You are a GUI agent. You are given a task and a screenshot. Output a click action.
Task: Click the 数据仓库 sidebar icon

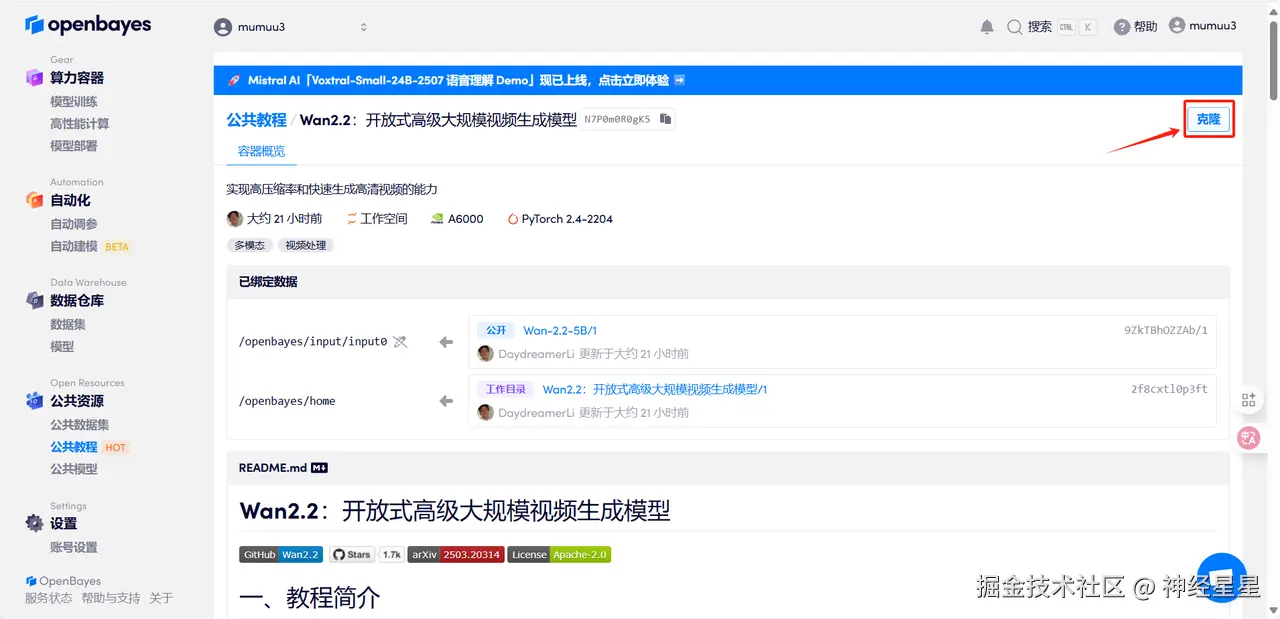click(35, 300)
